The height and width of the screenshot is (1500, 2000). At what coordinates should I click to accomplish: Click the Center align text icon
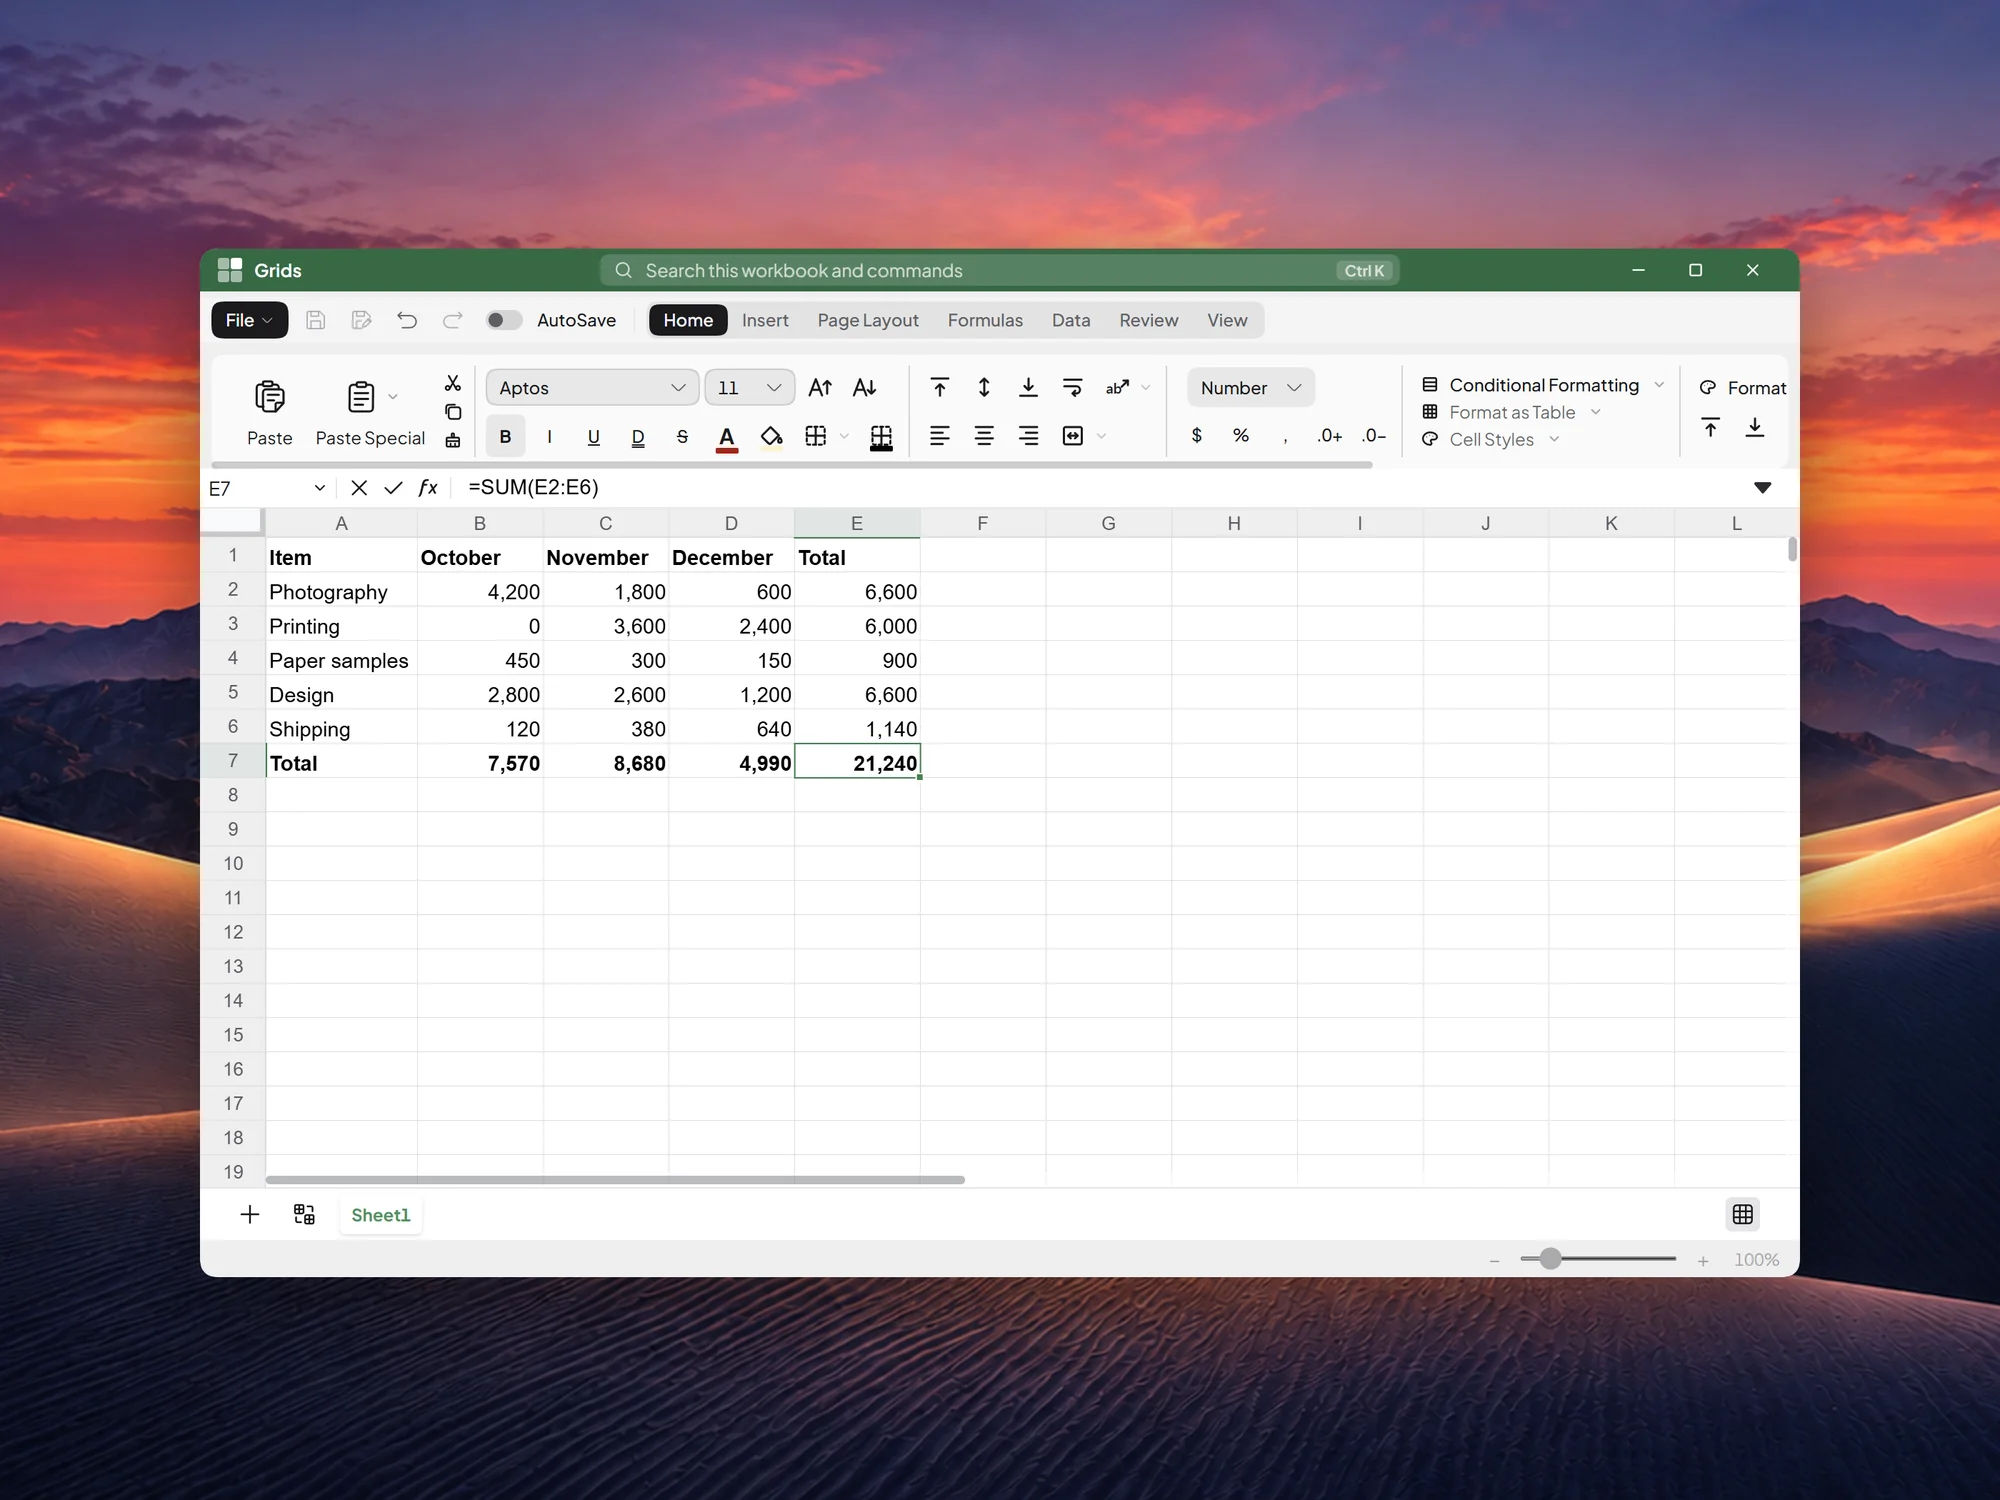984,436
